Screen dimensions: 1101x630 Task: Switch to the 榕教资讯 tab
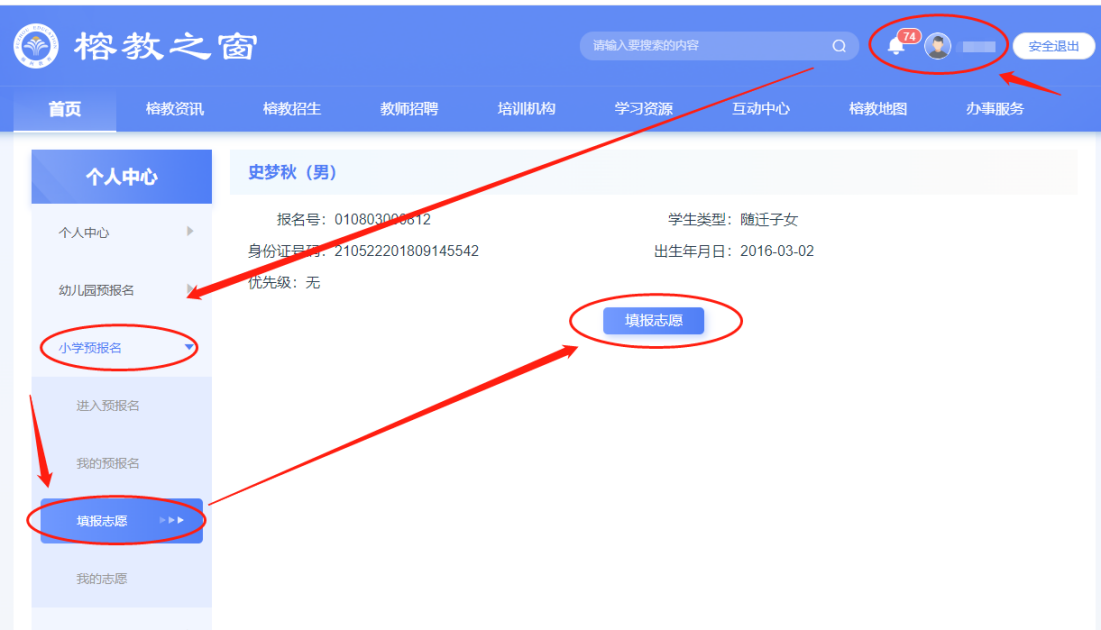click(x=175, y=109)
